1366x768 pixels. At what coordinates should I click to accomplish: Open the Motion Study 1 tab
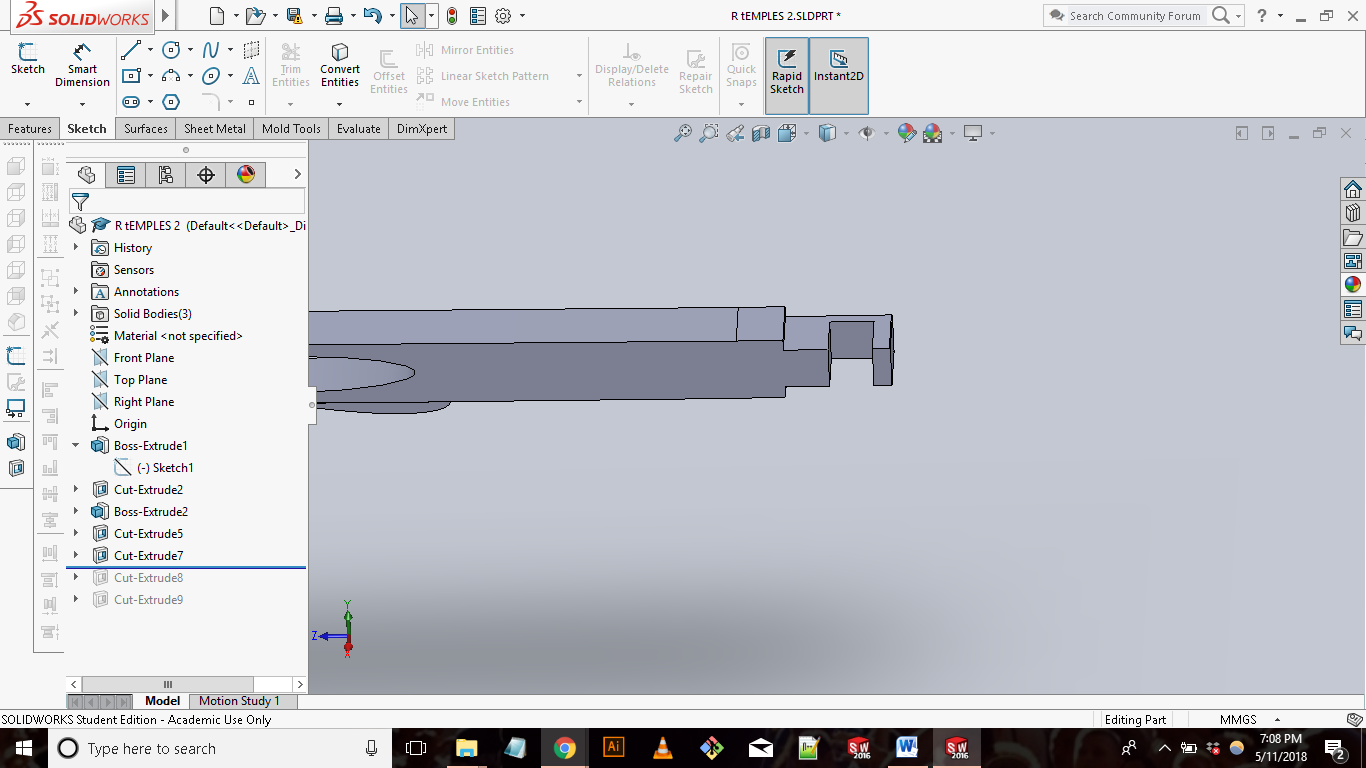click(239, 701)
